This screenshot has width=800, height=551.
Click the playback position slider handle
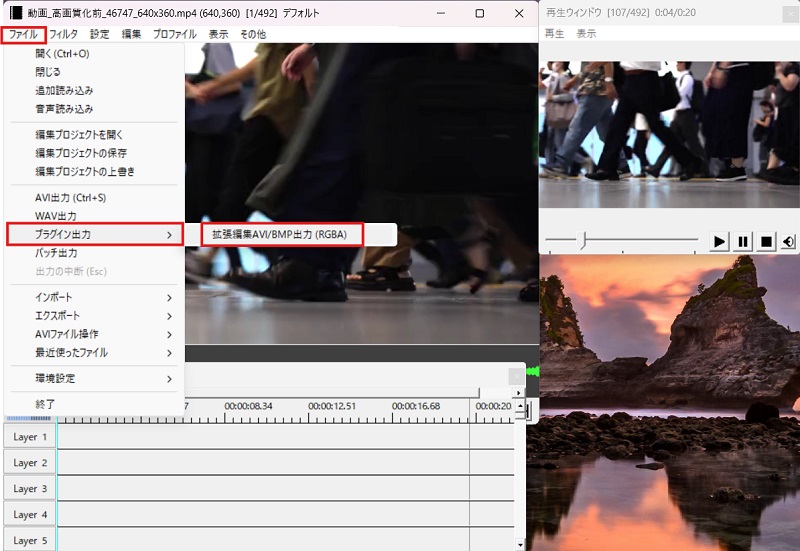(x=583, y=240)
